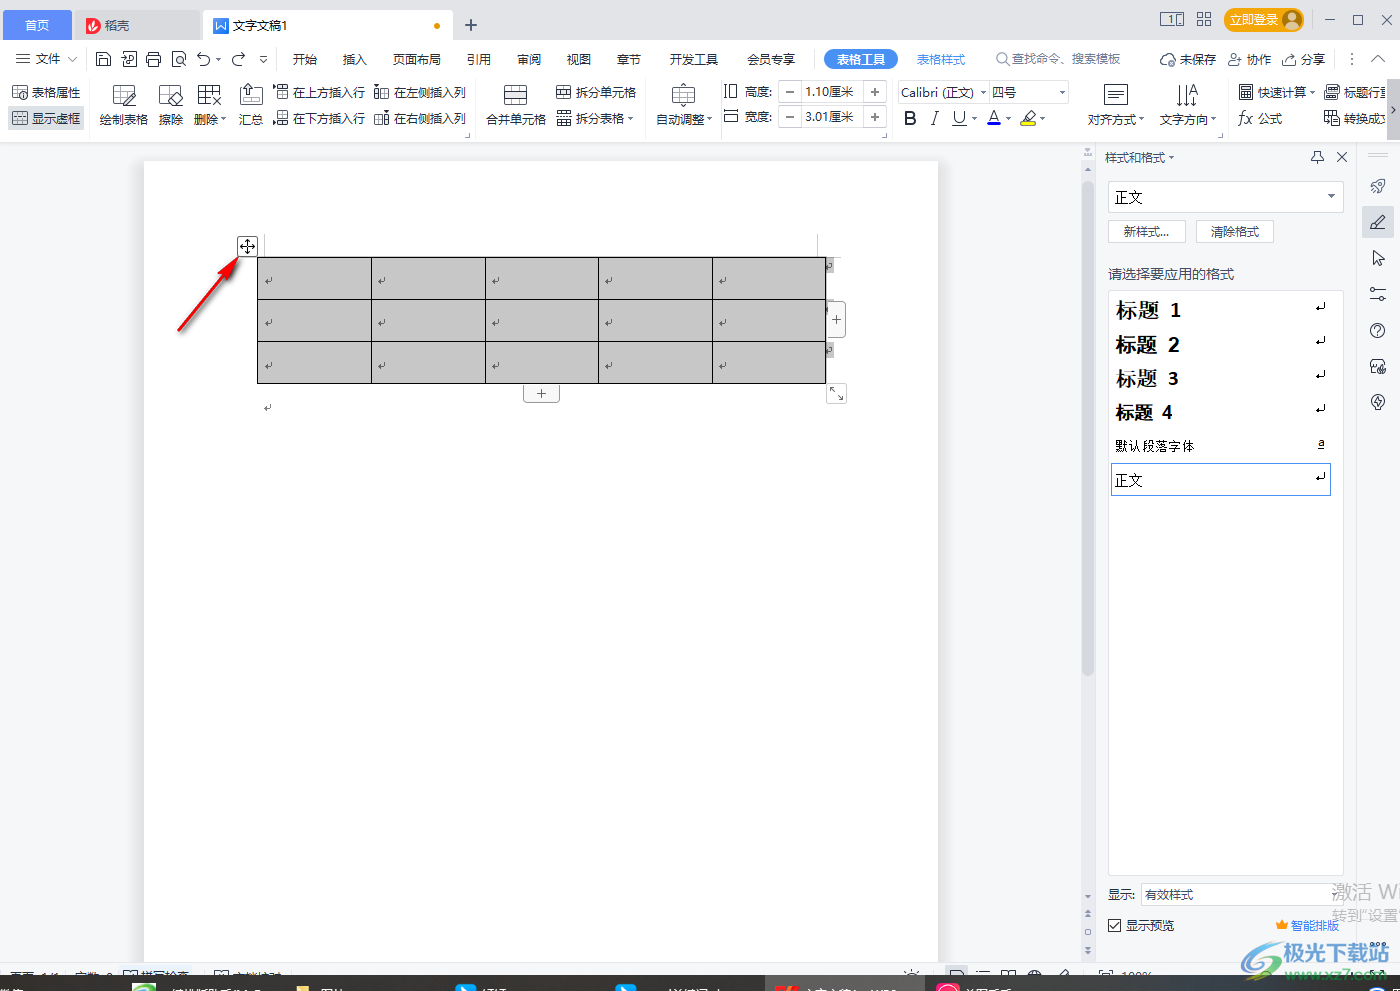This screenshot has width=1400, height=991.
Task: Select the Draw Table tool (绘制表格)
Action: 124,105
